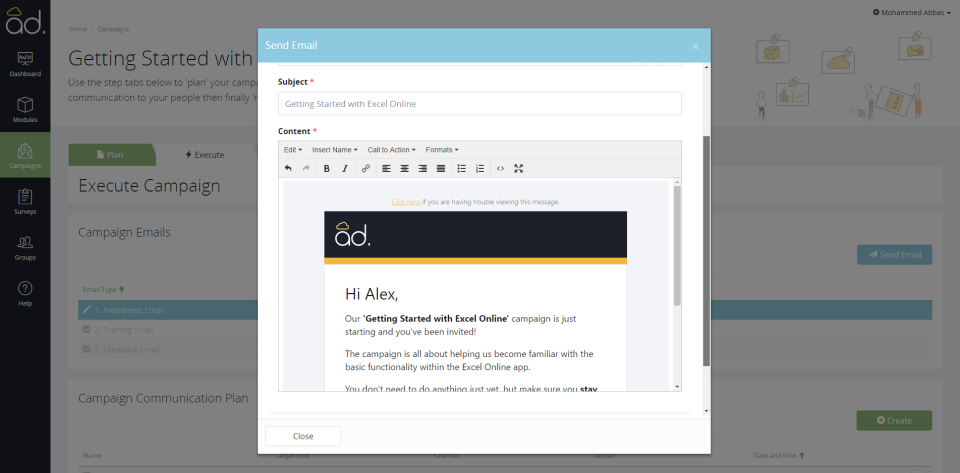Follow the 'Click here' link in the email
Image resolution: width=960 pixels, height=473 pixels.
click(406, 201)
